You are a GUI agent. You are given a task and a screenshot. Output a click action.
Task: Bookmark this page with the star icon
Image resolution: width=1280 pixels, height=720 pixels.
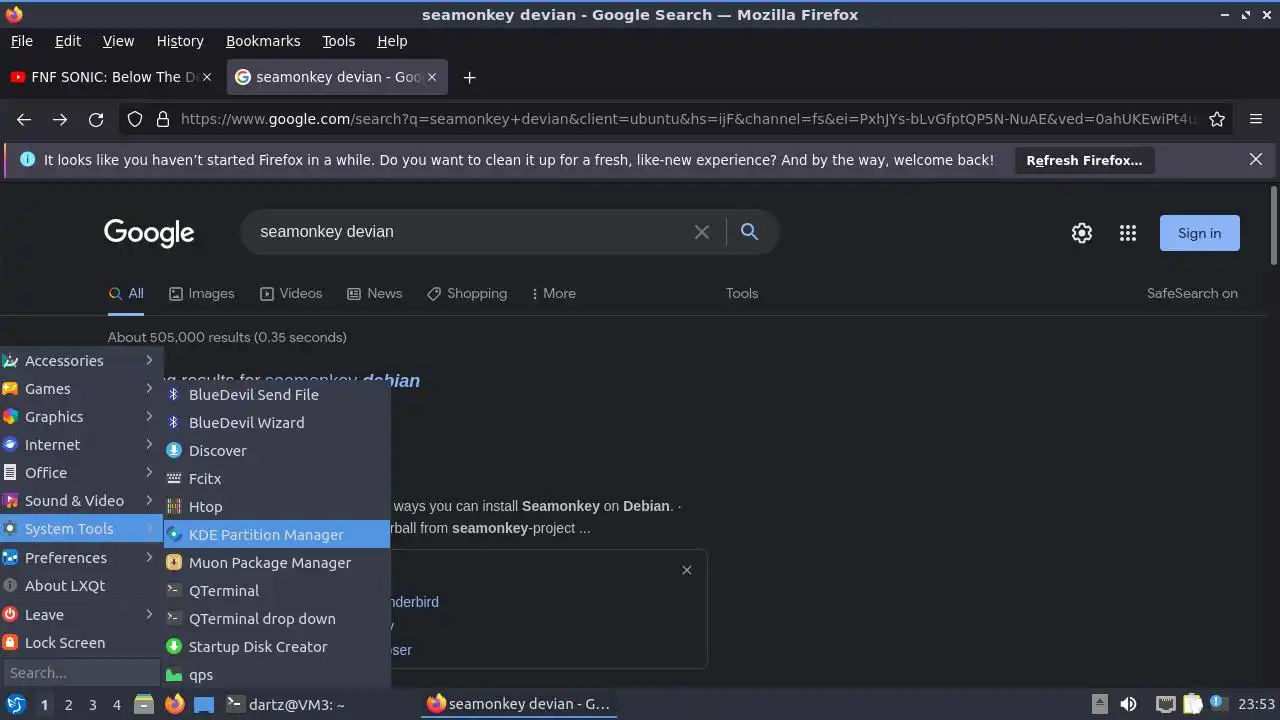click(x=1217, y=119)
